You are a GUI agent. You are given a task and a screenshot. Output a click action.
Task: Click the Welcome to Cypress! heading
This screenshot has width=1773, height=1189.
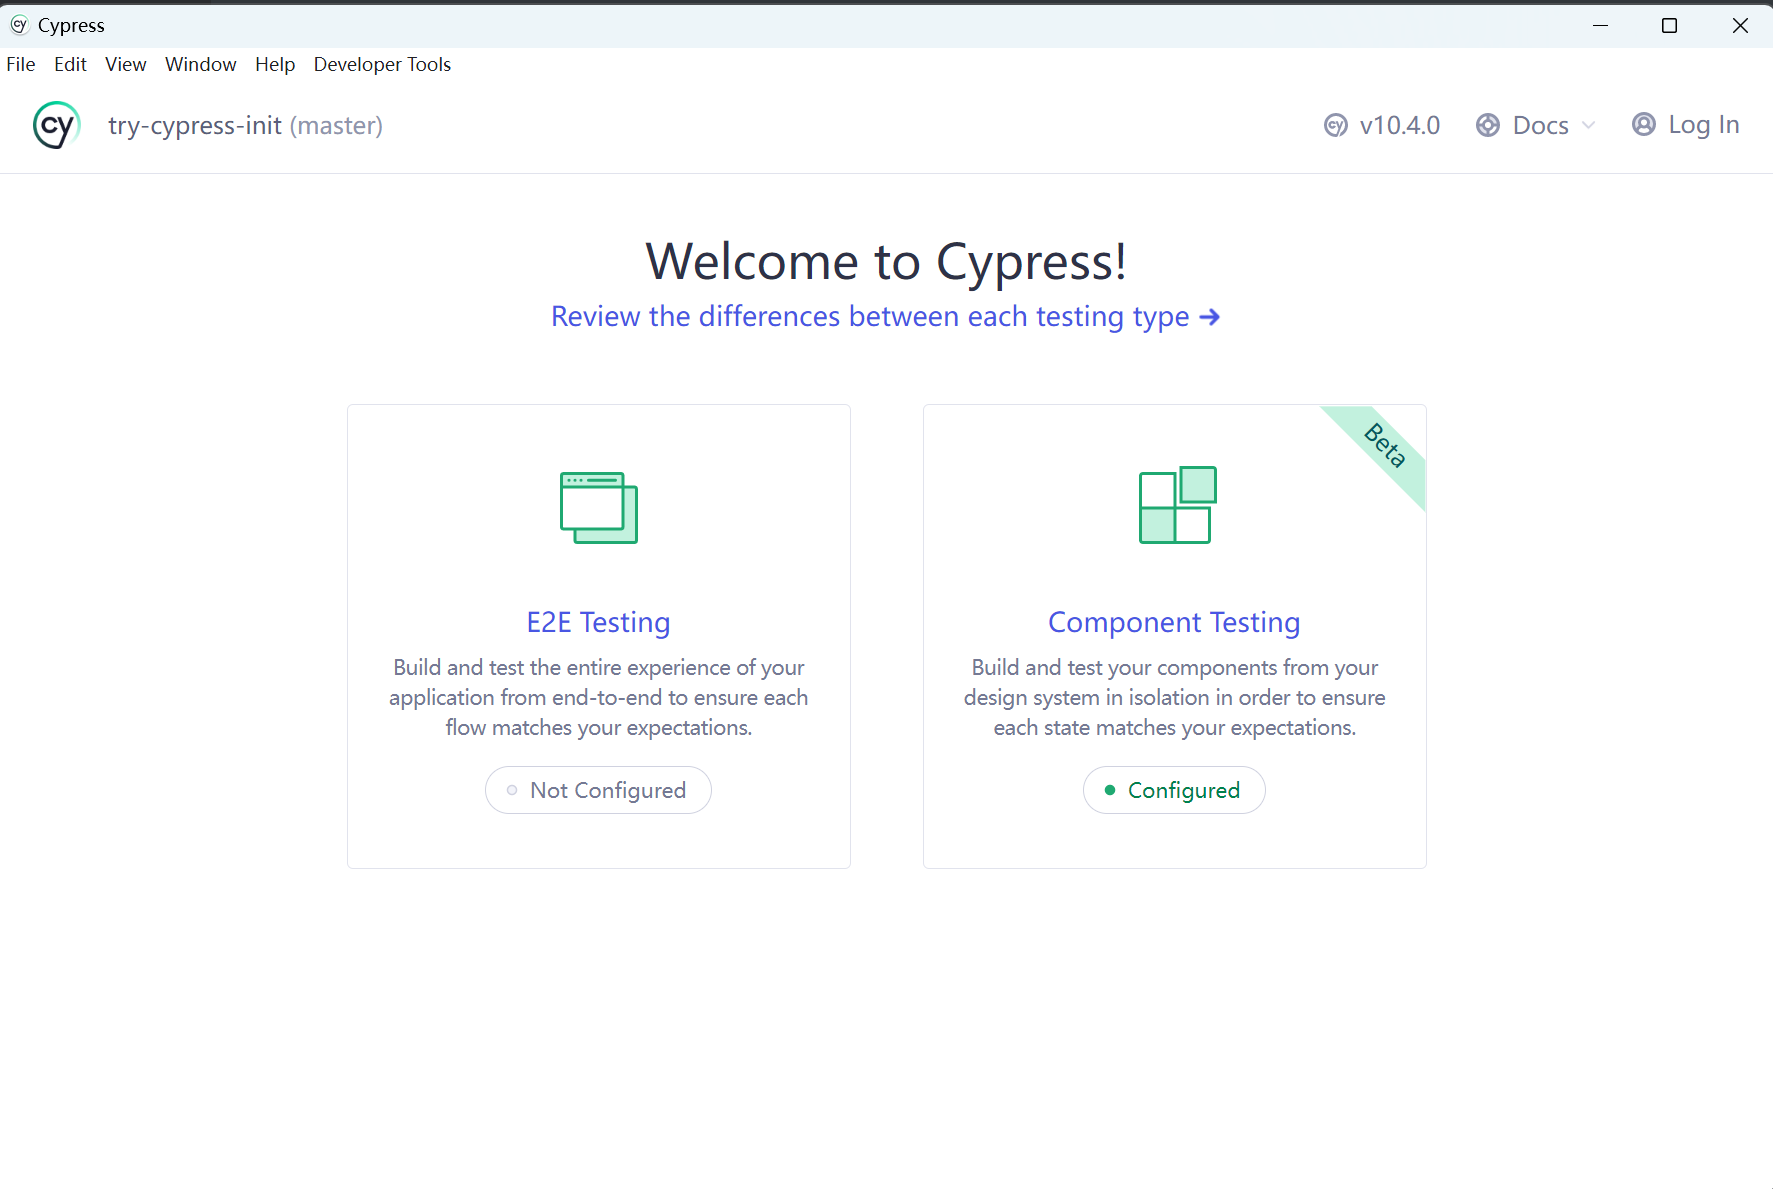click(x=886, y=262)
